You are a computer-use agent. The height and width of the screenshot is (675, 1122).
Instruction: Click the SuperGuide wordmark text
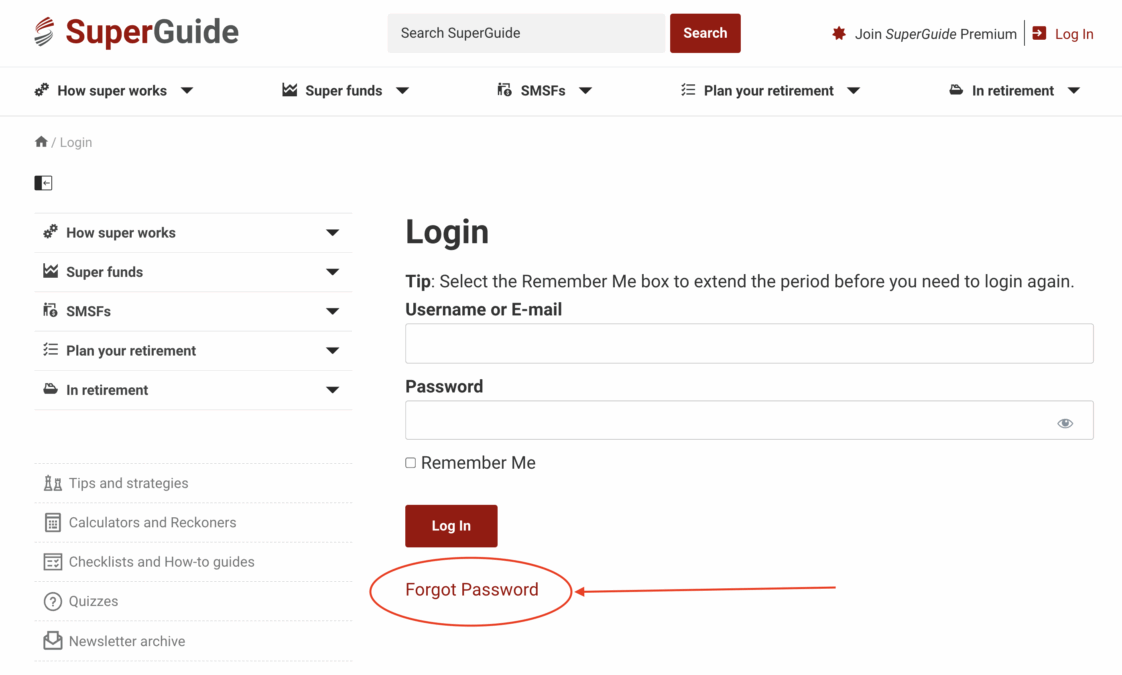pyautogui.click(x=152, y=32)
